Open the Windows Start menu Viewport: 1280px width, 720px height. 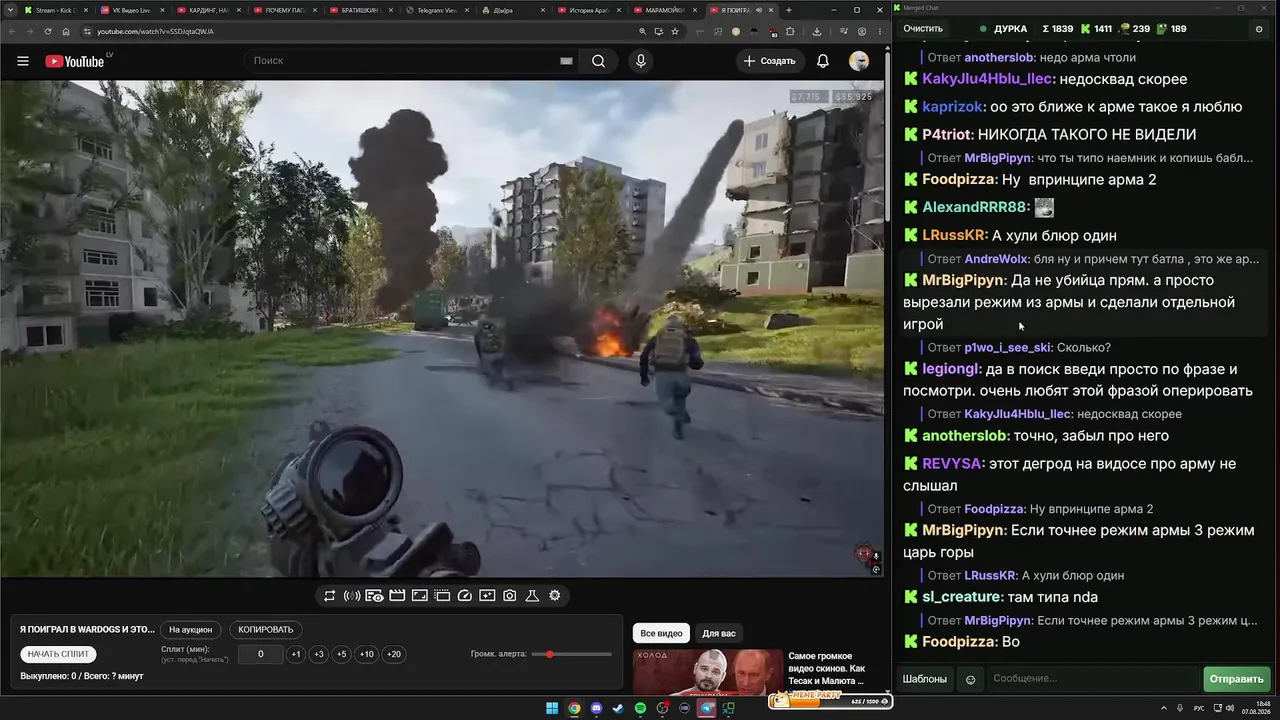(552, 709)
